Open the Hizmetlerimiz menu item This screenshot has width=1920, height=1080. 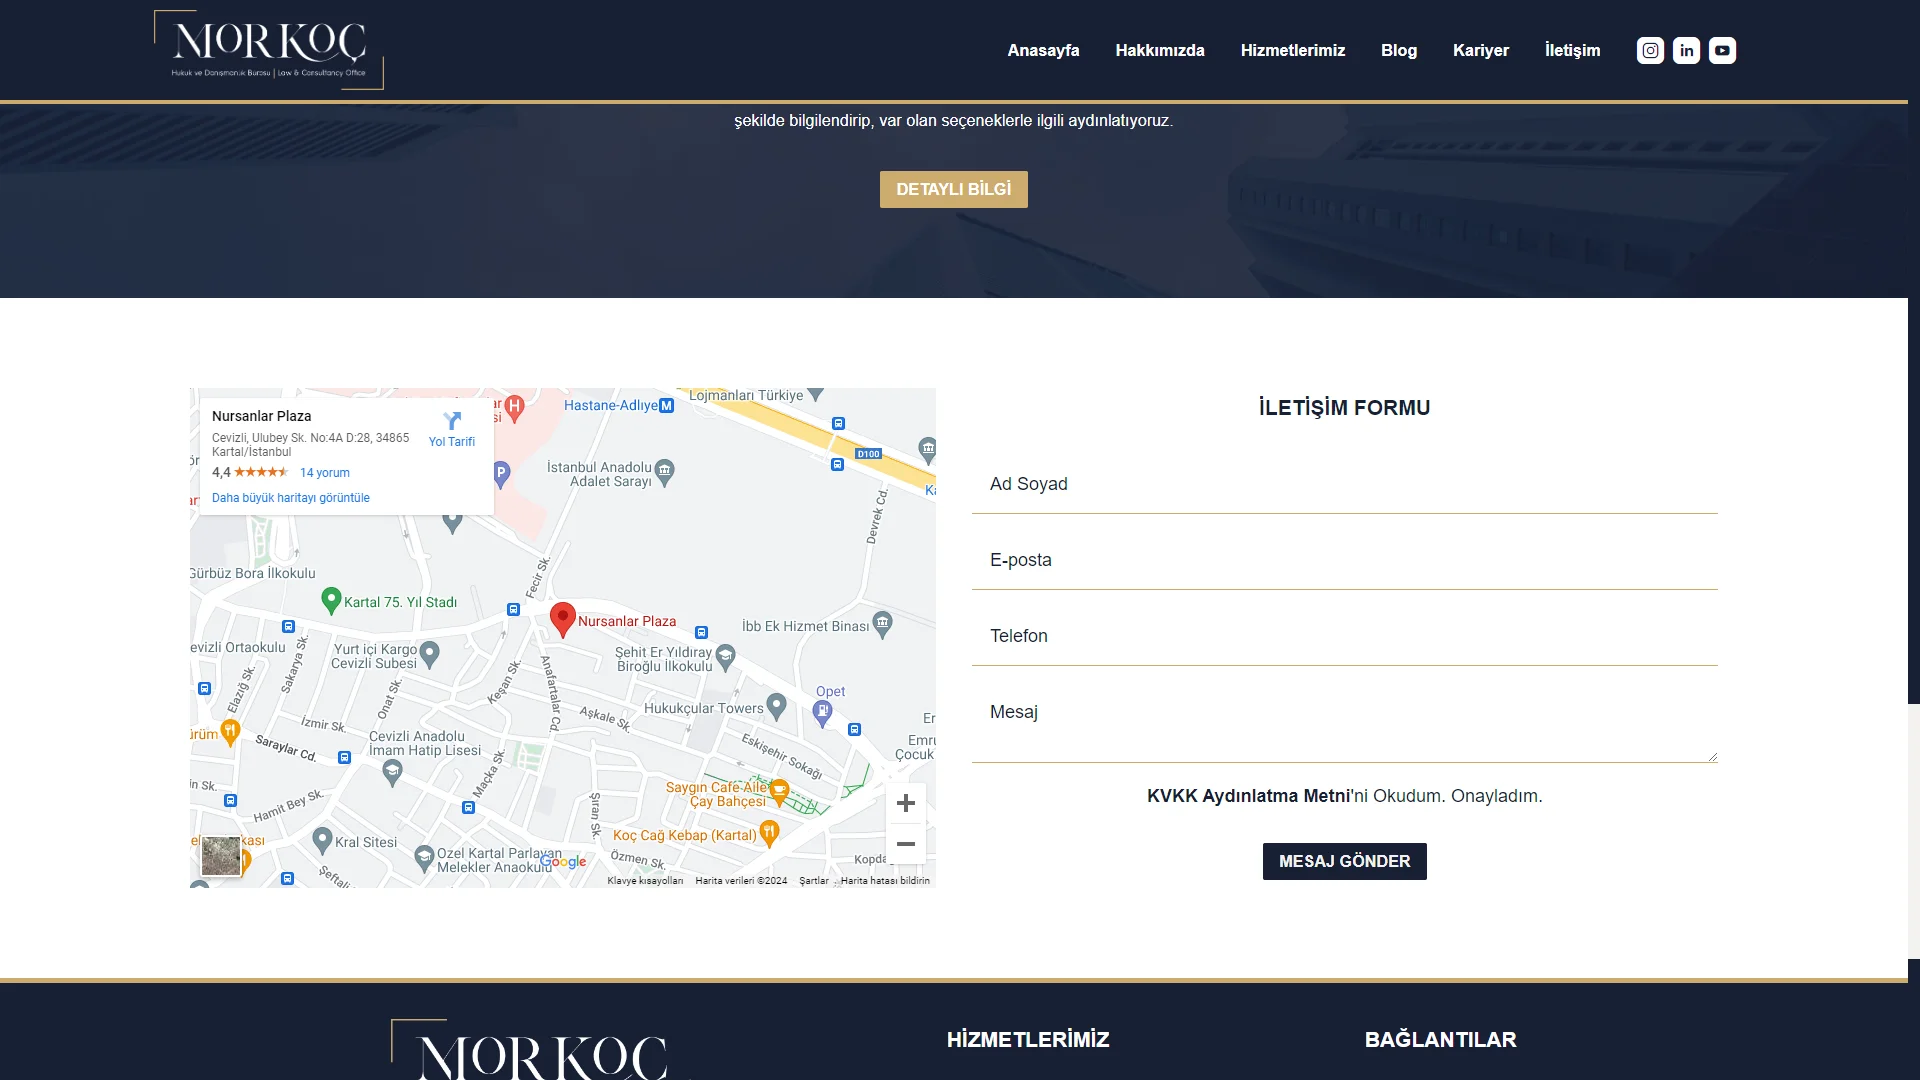(x=1292, y=50)
